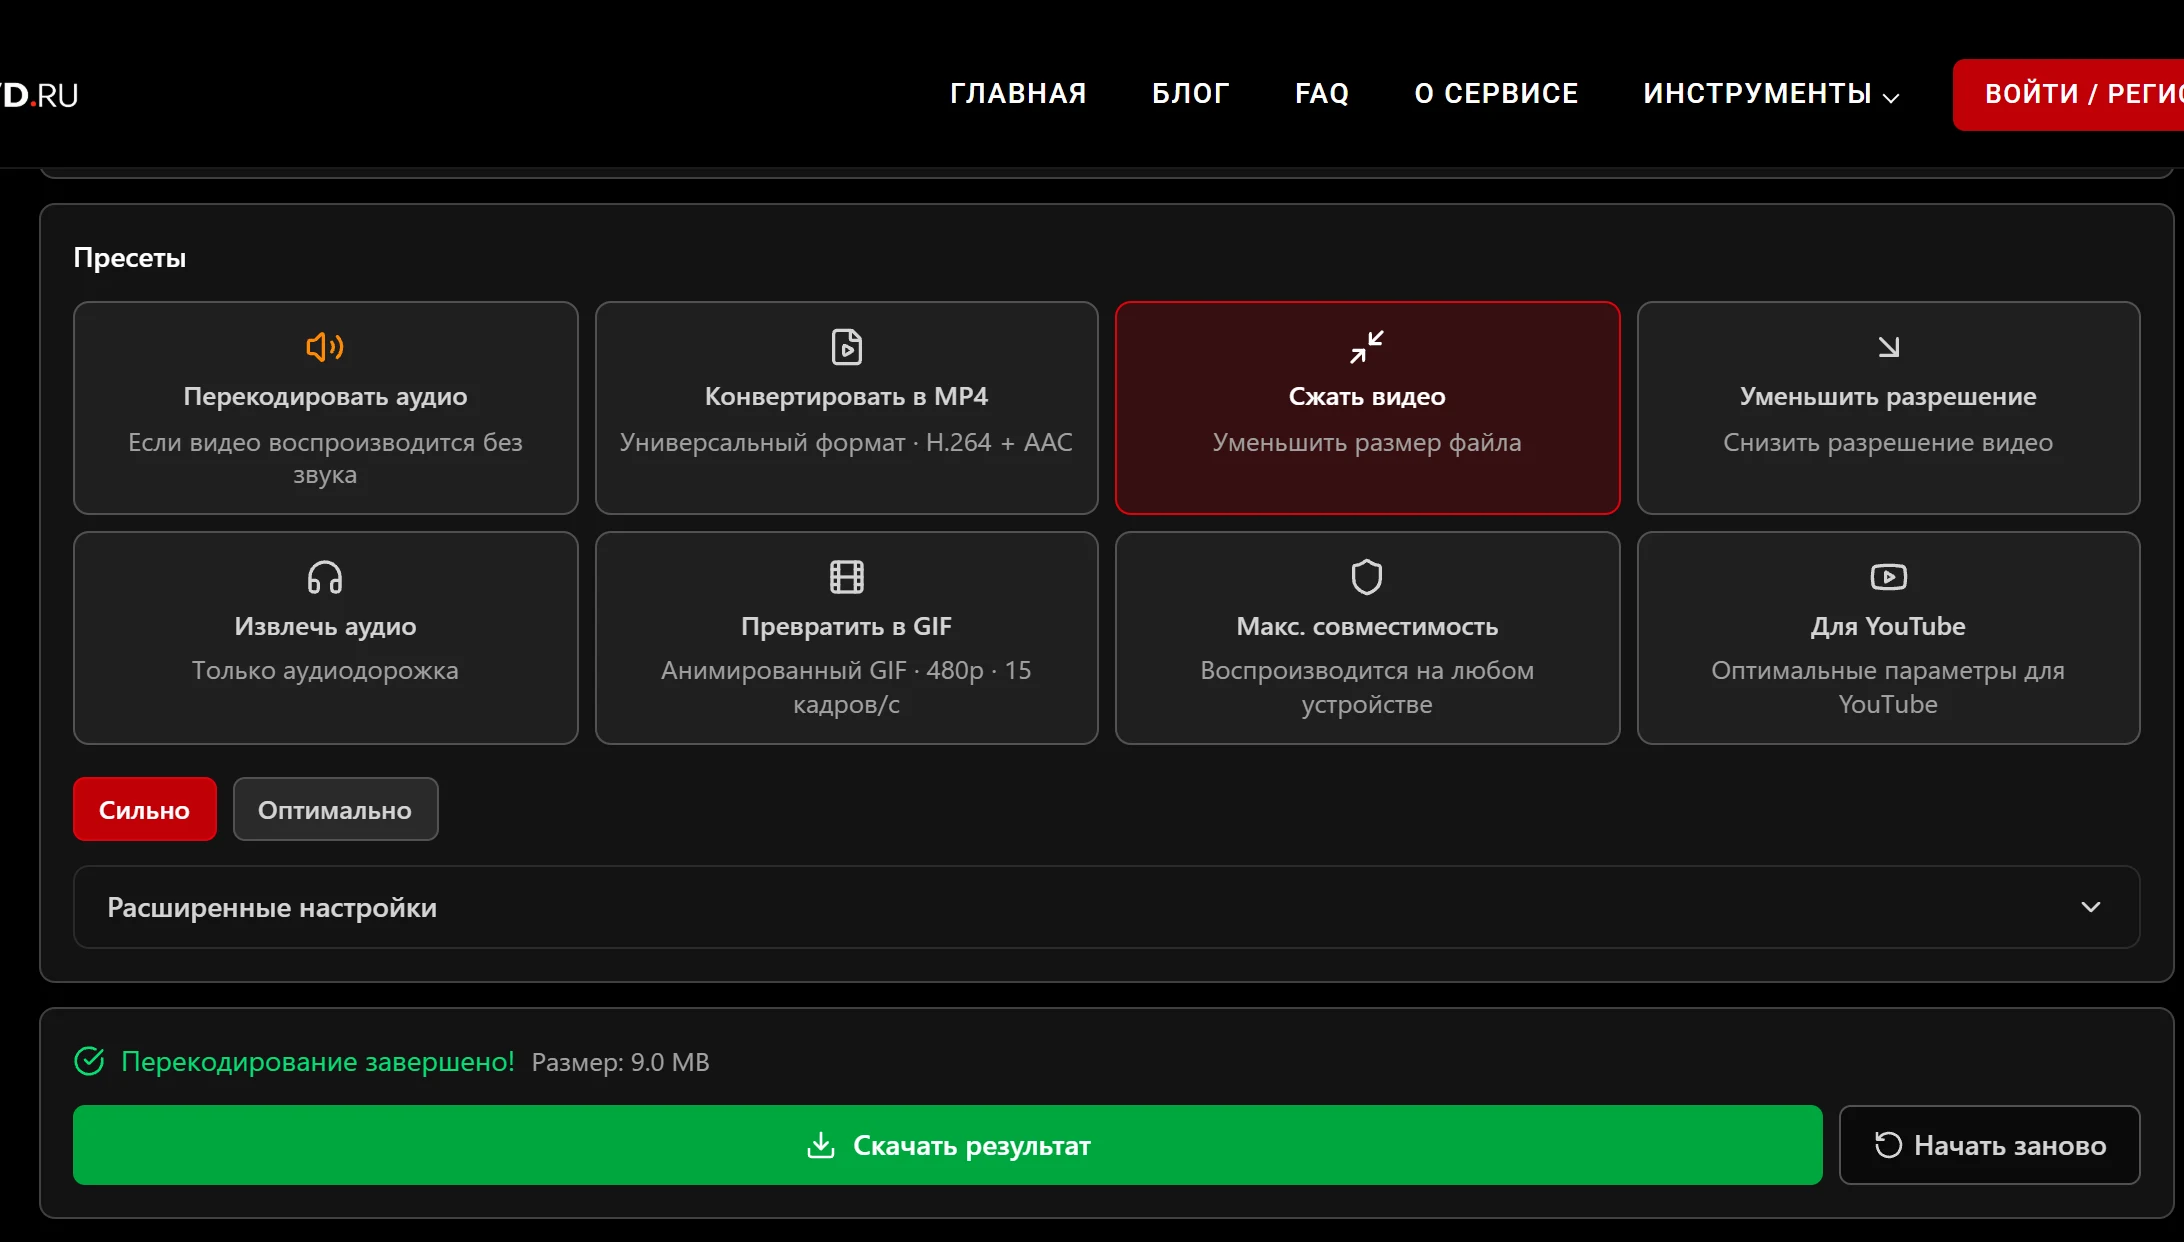Select the Макс. совместимость preset title
The image size is (2184, 1242).
[x=1367, y=626]
